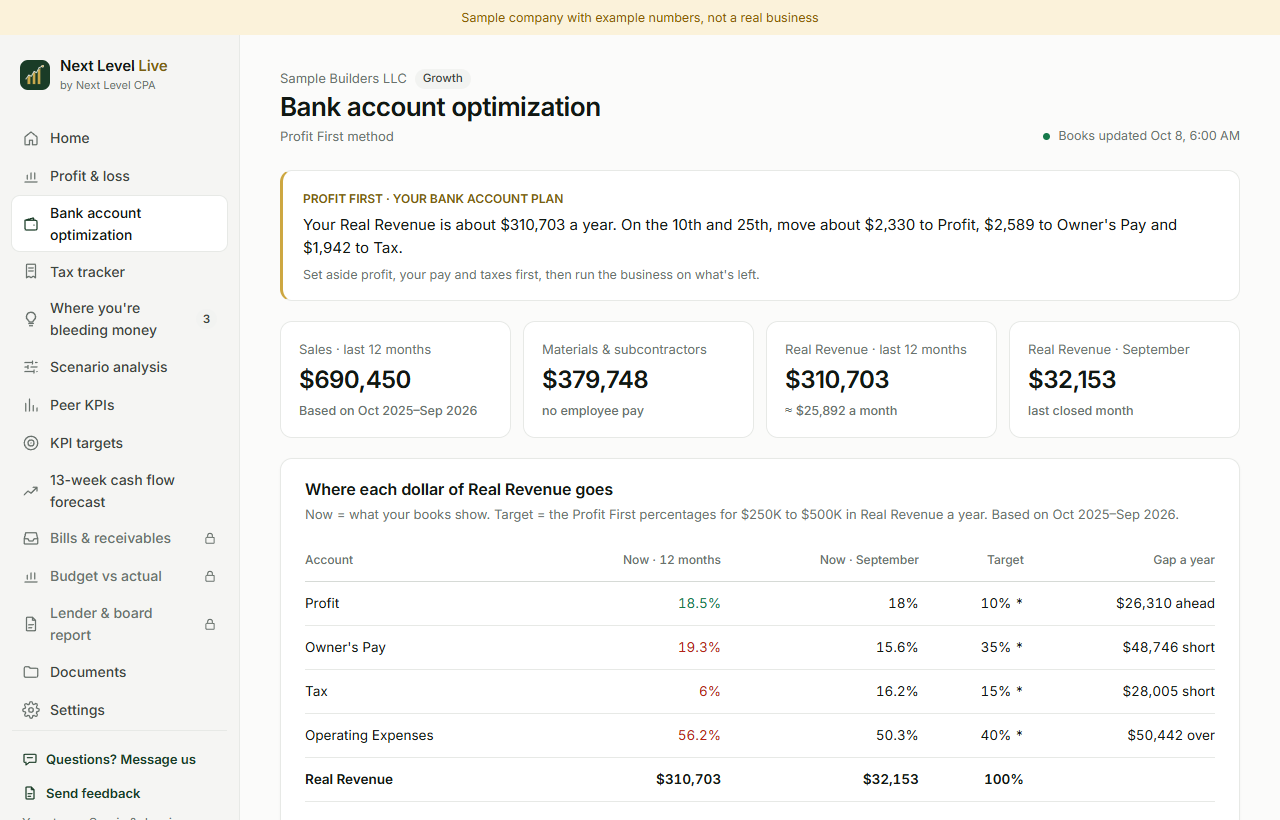The width and height of the screenshot is (1280, 820).
Task: Click the Settings gear icon
Action: tap(31, 710)
